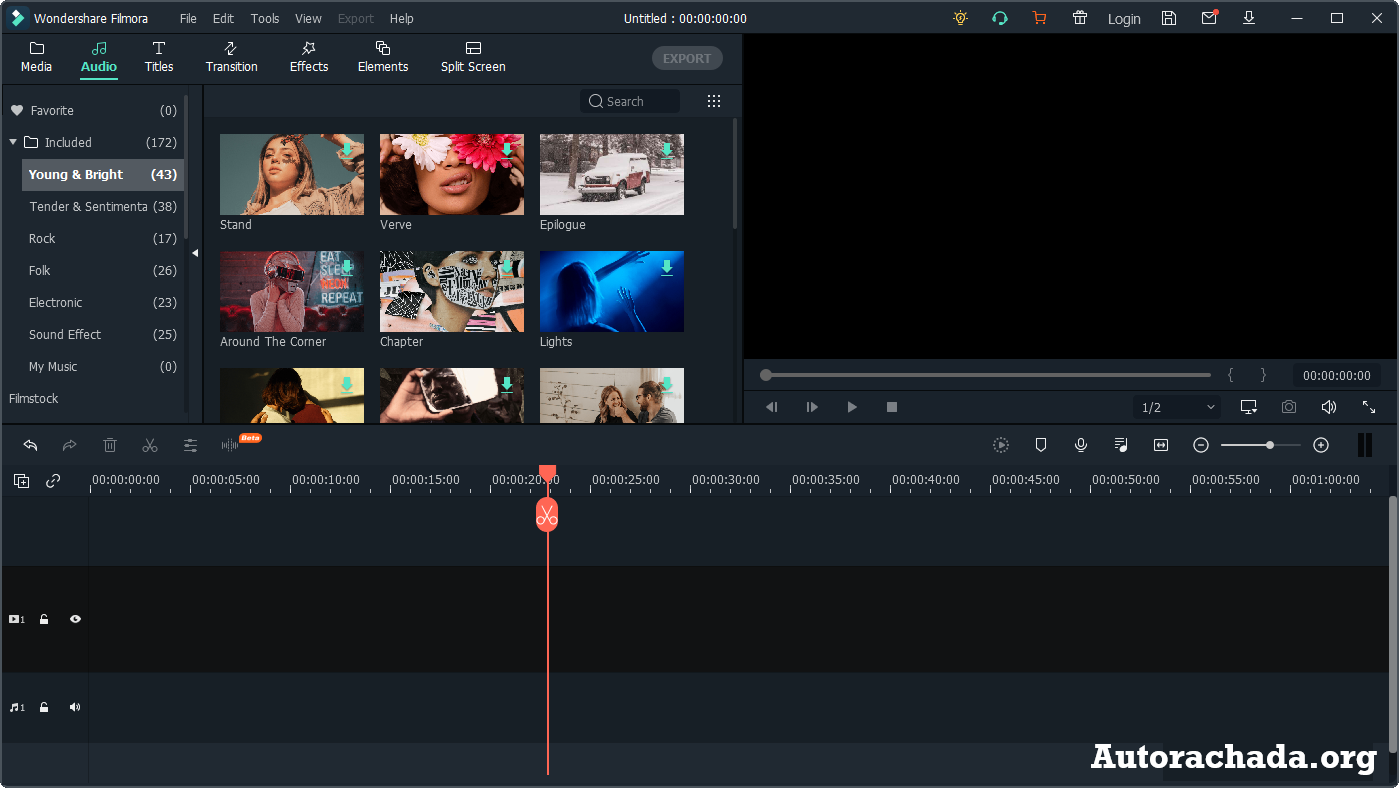This screenshot has height=788, width=1399.
Task: Open the shopping cart icon
Action: pyautogui.click(x=1040, y=18)
